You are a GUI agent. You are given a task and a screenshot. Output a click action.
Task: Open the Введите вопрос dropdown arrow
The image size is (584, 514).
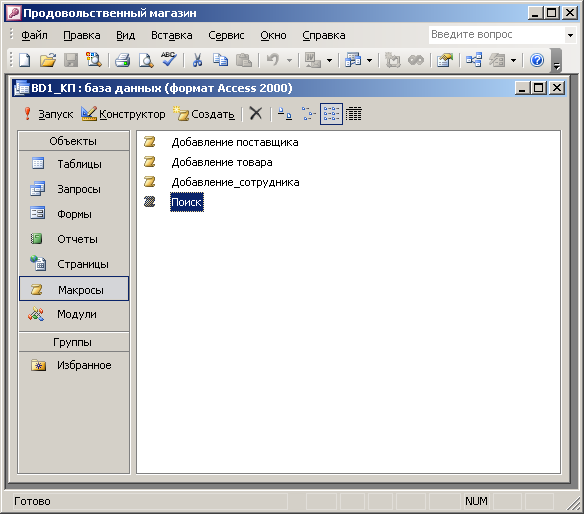(570, 35)
